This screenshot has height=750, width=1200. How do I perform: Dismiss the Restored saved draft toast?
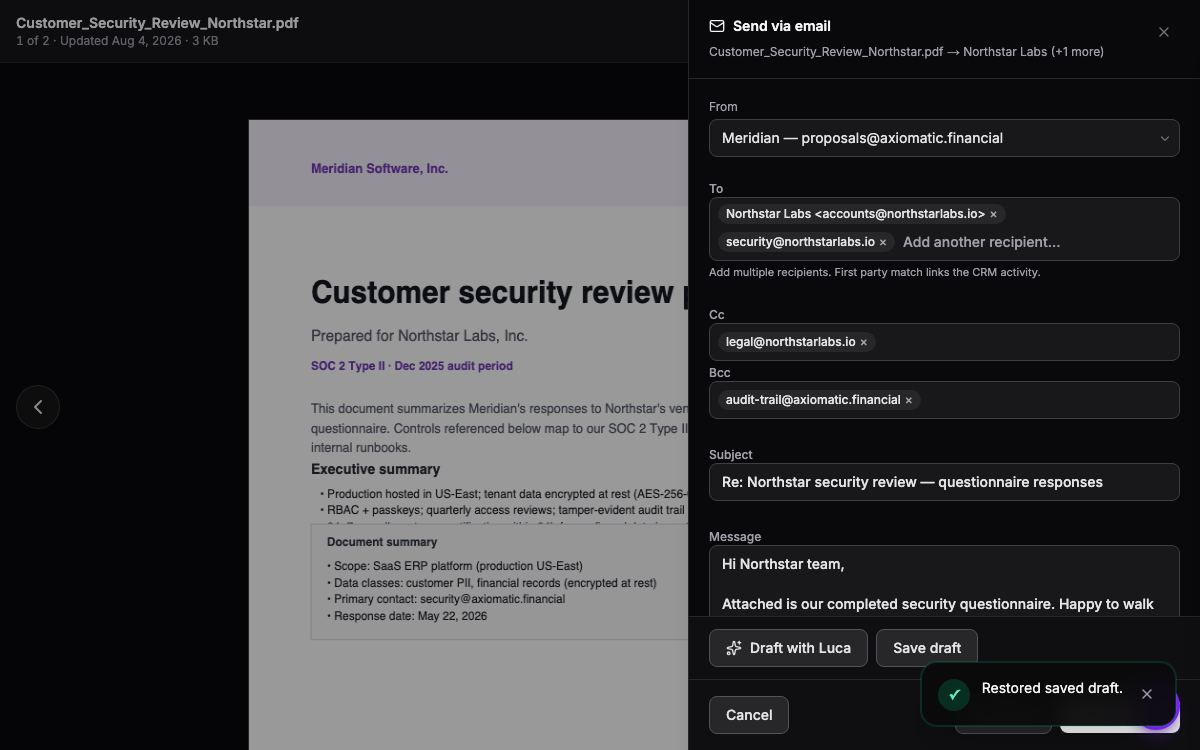[x=1147, y=694]
